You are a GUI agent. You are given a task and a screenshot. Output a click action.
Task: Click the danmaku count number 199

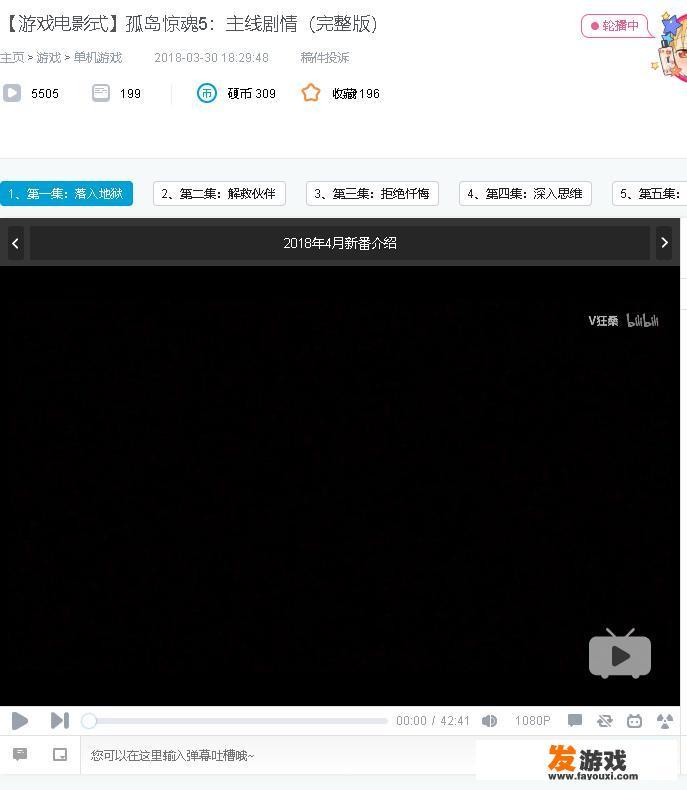point(130,94)
